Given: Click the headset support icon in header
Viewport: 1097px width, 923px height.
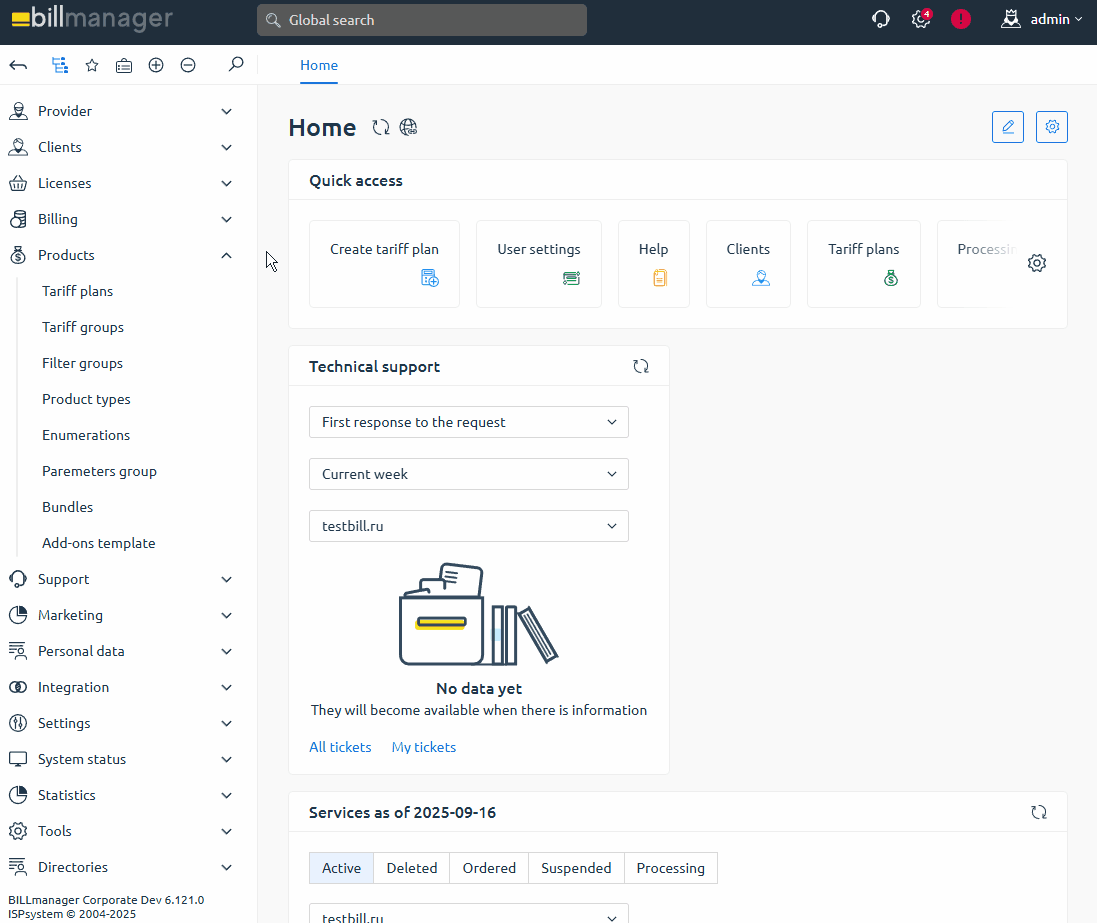Looking at the screenshot, I should [881, 19].
